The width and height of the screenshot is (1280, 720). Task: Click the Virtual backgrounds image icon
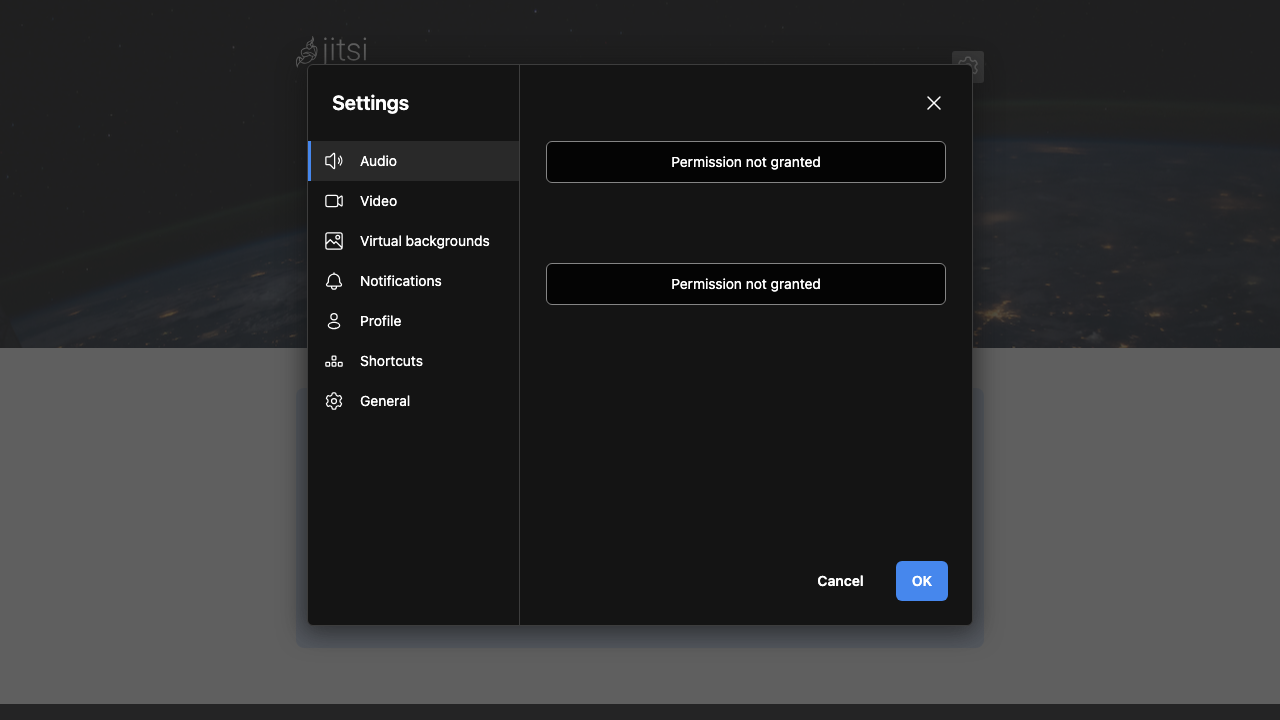[334, 241]
